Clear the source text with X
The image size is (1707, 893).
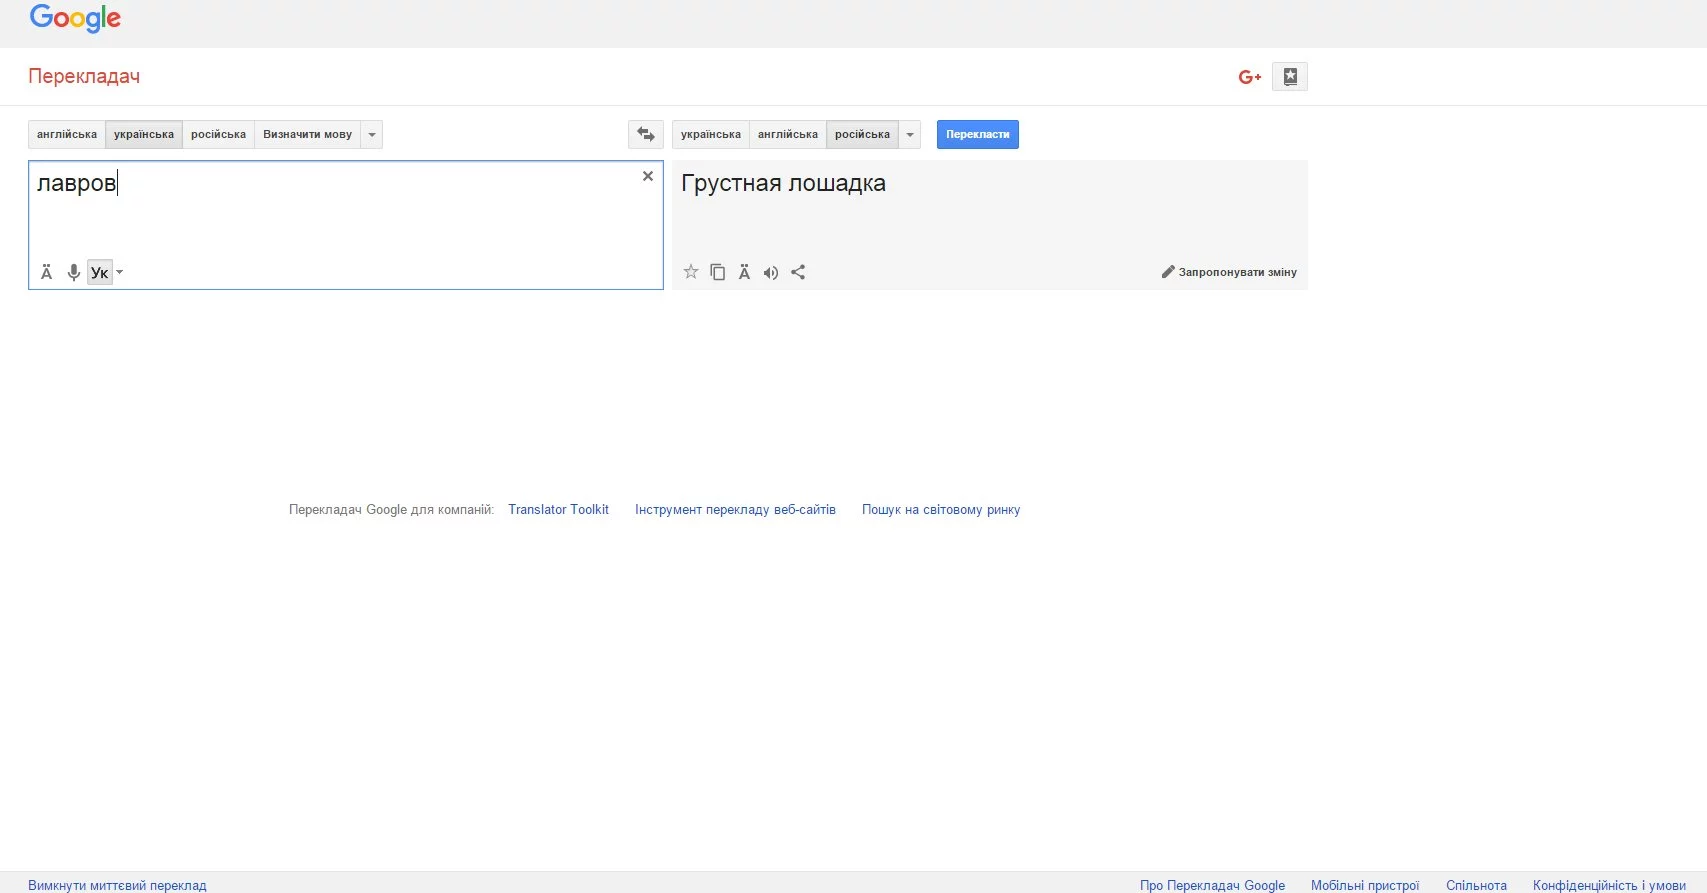coord(648,176)
